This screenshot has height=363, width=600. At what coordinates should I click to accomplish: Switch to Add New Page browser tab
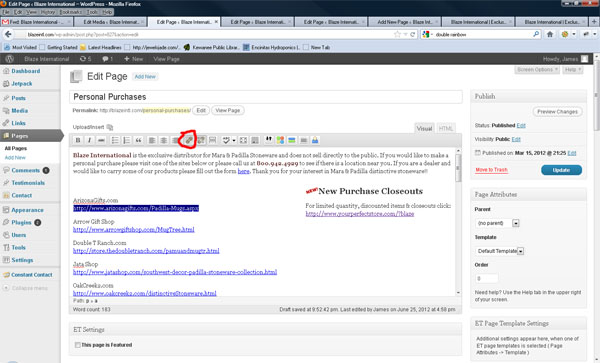404,22
